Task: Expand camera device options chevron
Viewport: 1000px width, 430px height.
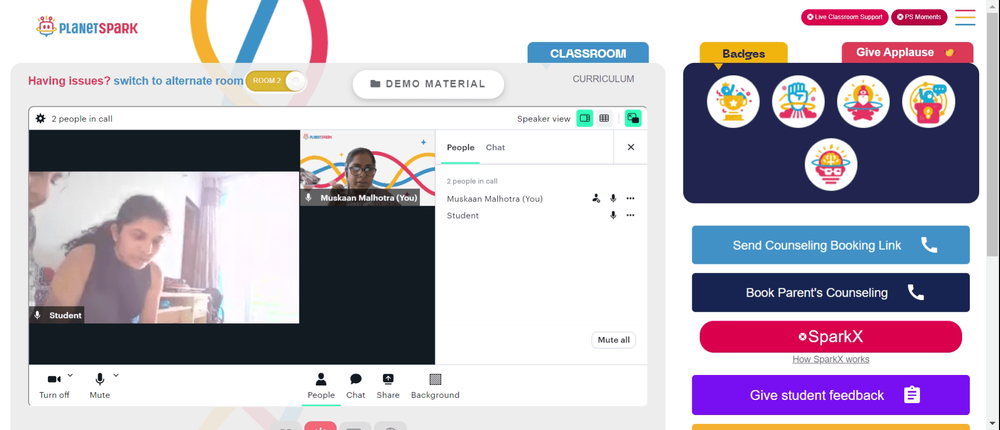Action: [x=70, y=375]
